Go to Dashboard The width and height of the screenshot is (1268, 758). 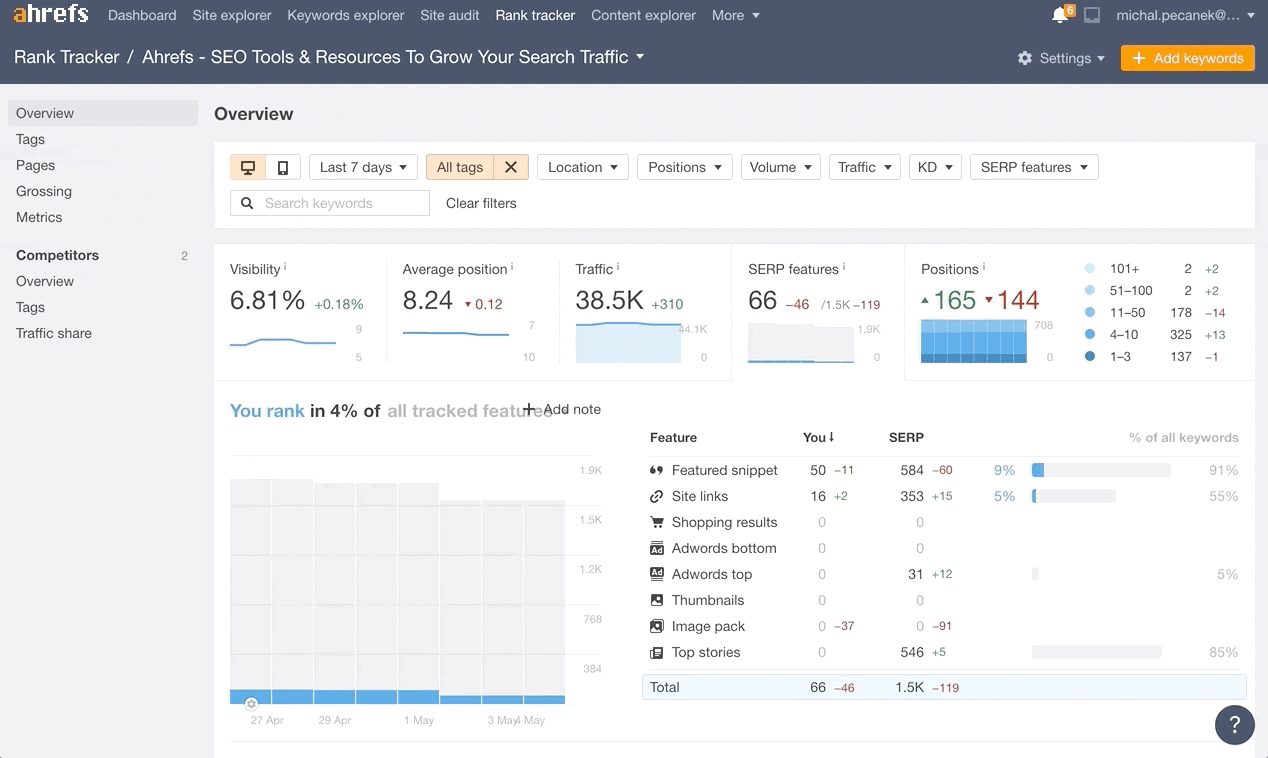pyautogui.click(x=142, y=15)
